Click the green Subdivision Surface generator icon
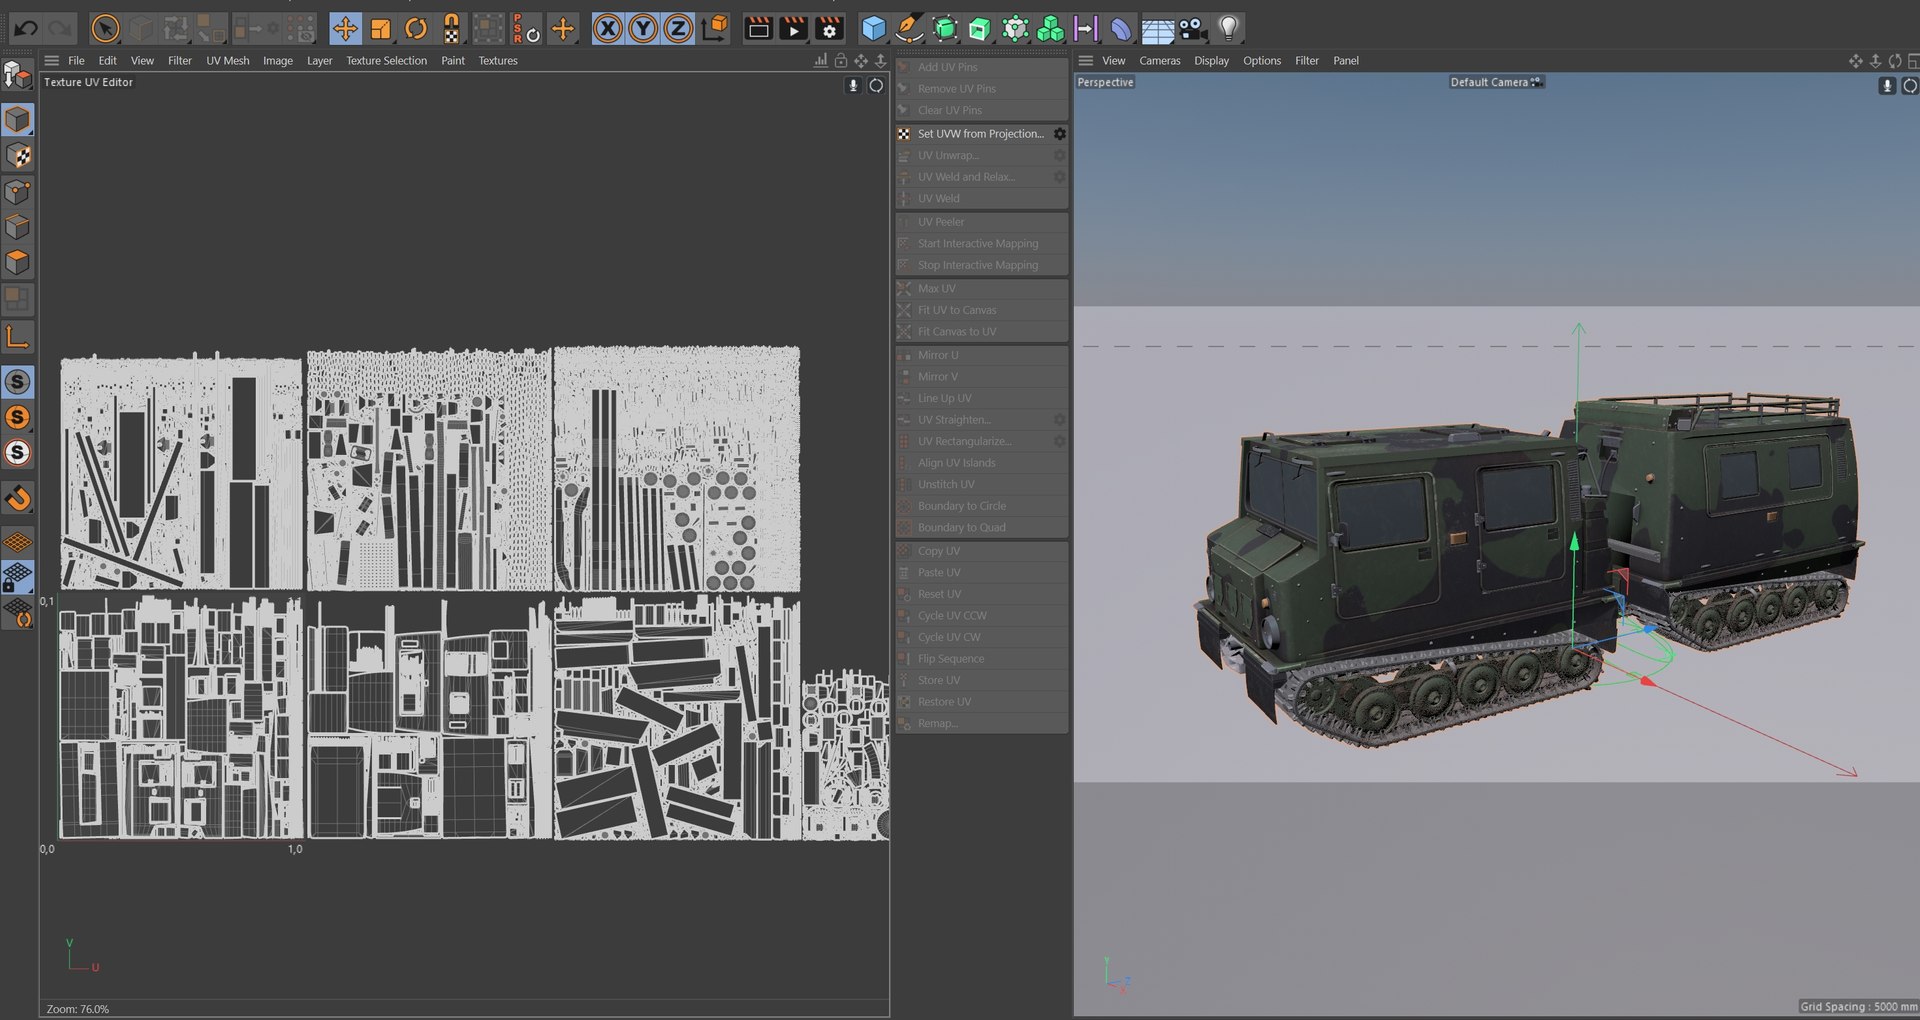Viewport: 1920px width, 1020px height. pyautogui.click(x=945, y=29)
